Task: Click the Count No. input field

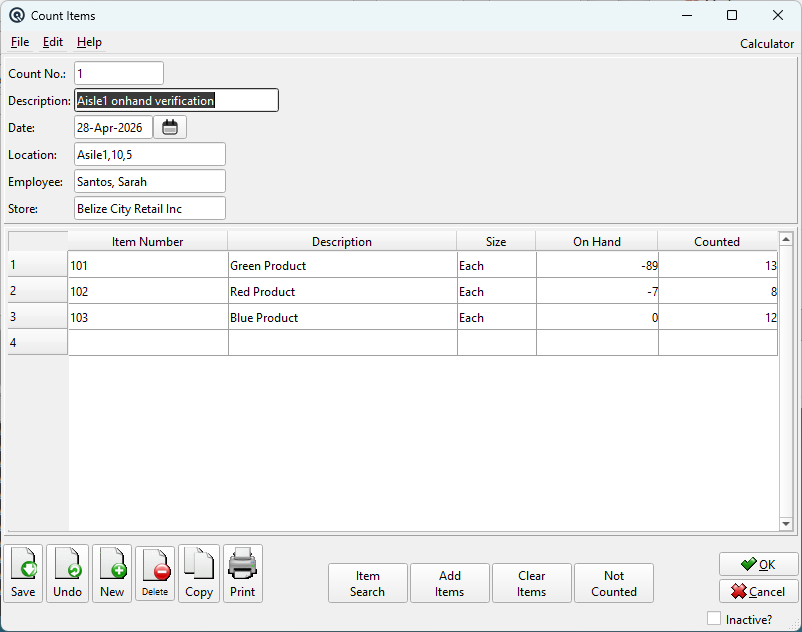Action: click(x=119, y=74)
